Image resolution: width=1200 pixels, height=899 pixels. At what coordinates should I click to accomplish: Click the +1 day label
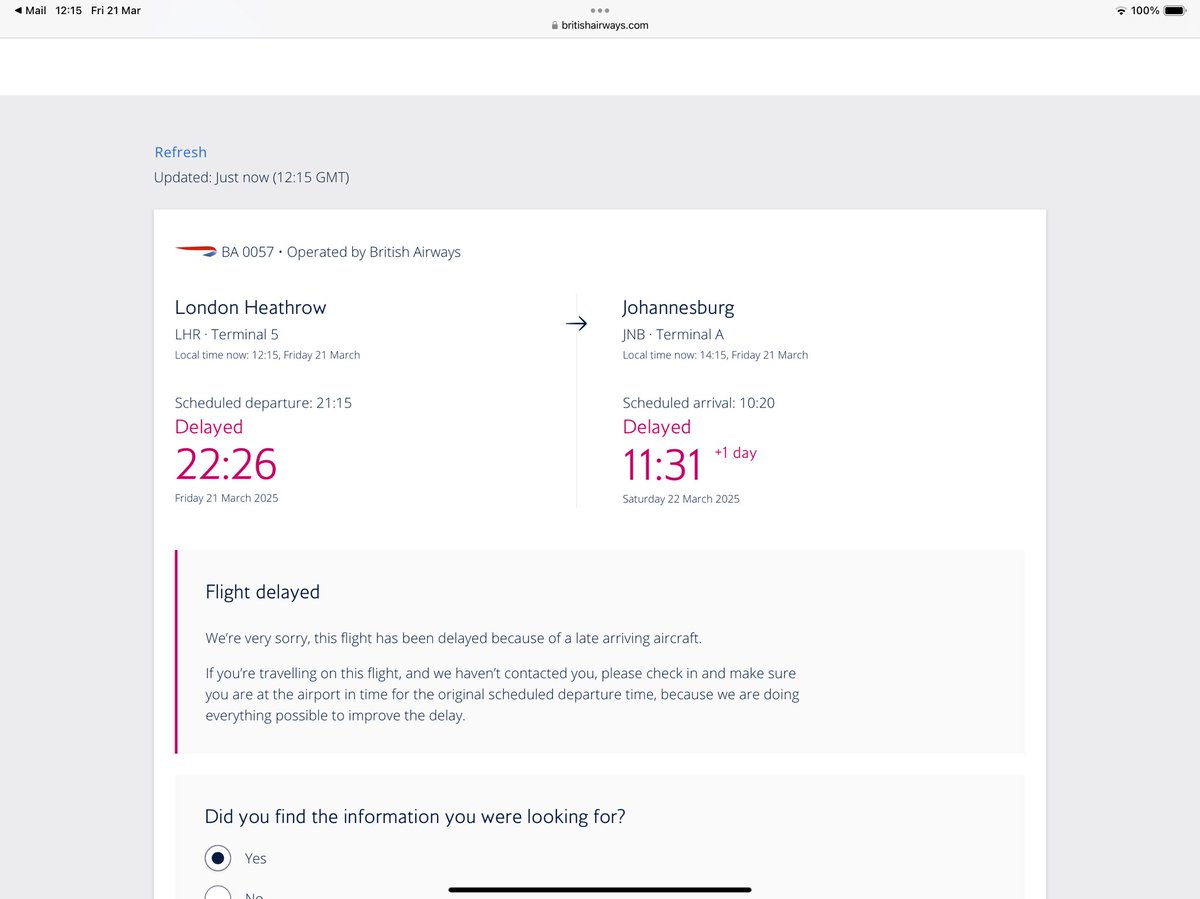[735, 453]
